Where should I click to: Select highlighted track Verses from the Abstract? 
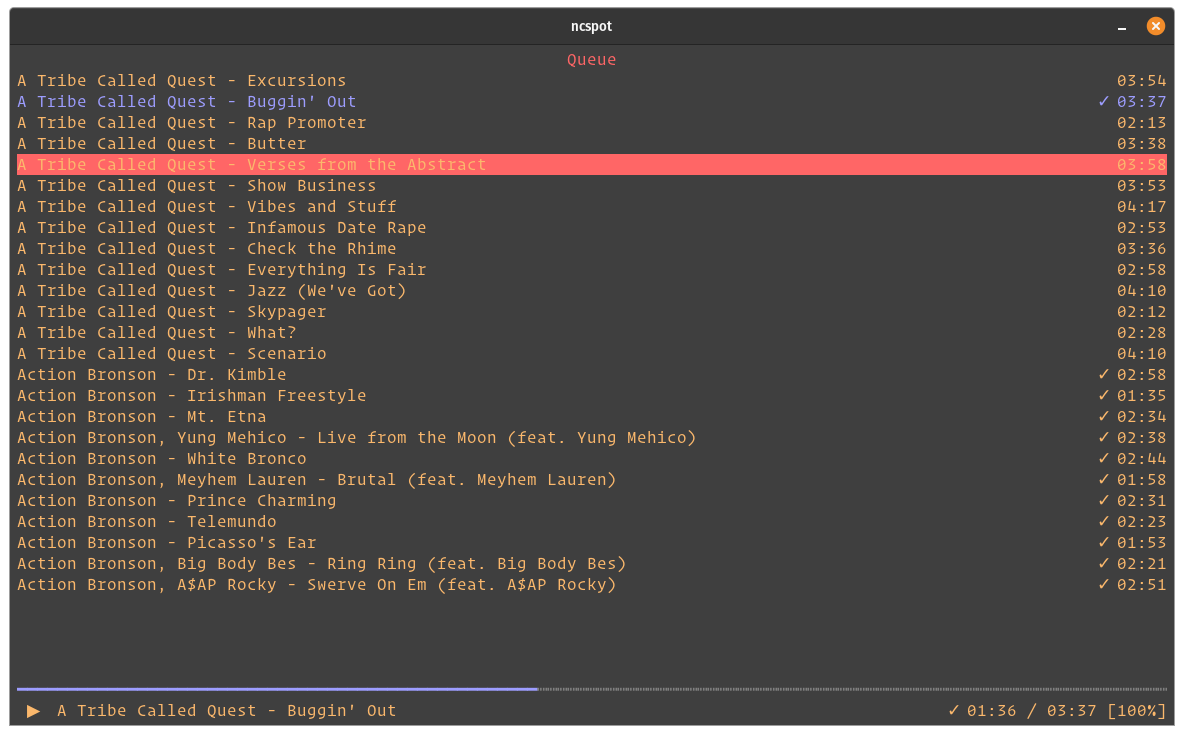click(x=592, y=165)
